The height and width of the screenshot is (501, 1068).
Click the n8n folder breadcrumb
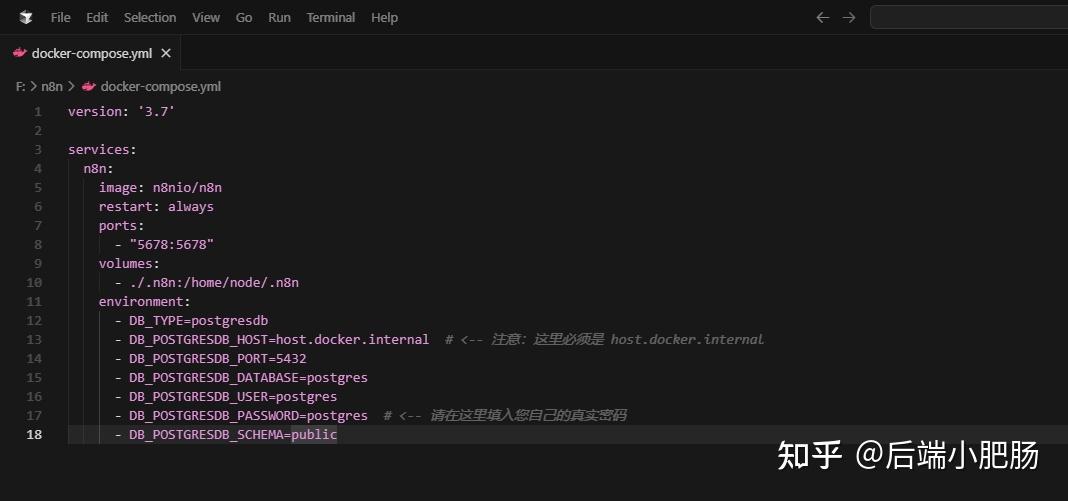point(52,86)
